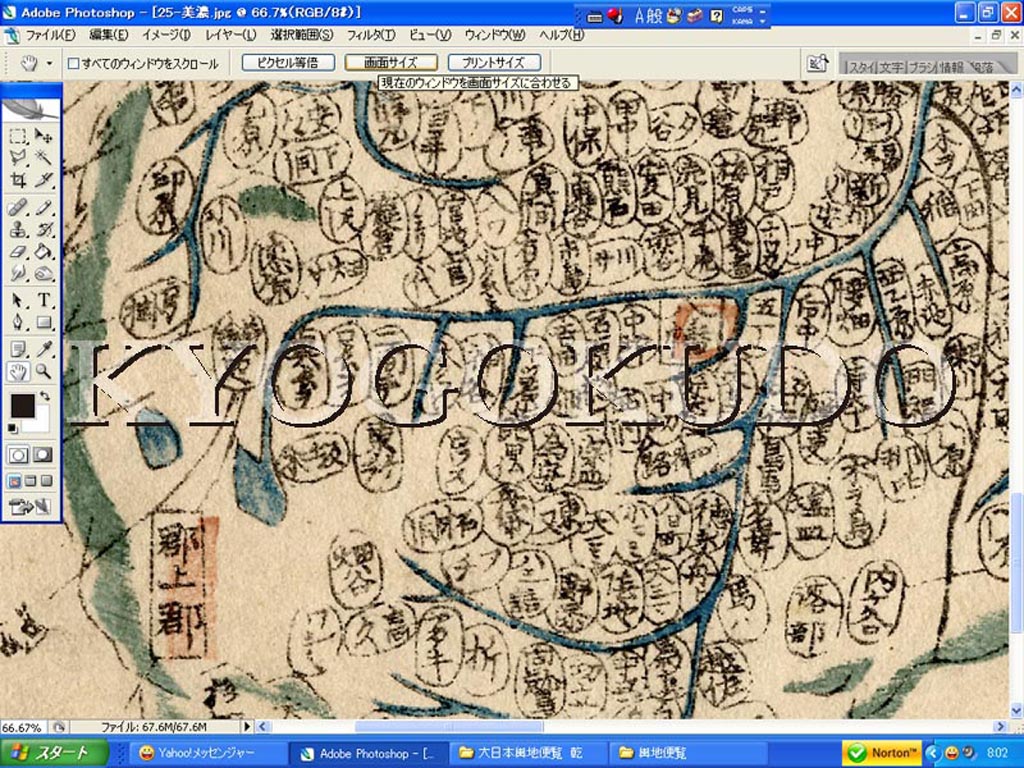This screenshot has height=768, width=1024.
Task: Open the file browser toggle icon
Action: point(817,63)
